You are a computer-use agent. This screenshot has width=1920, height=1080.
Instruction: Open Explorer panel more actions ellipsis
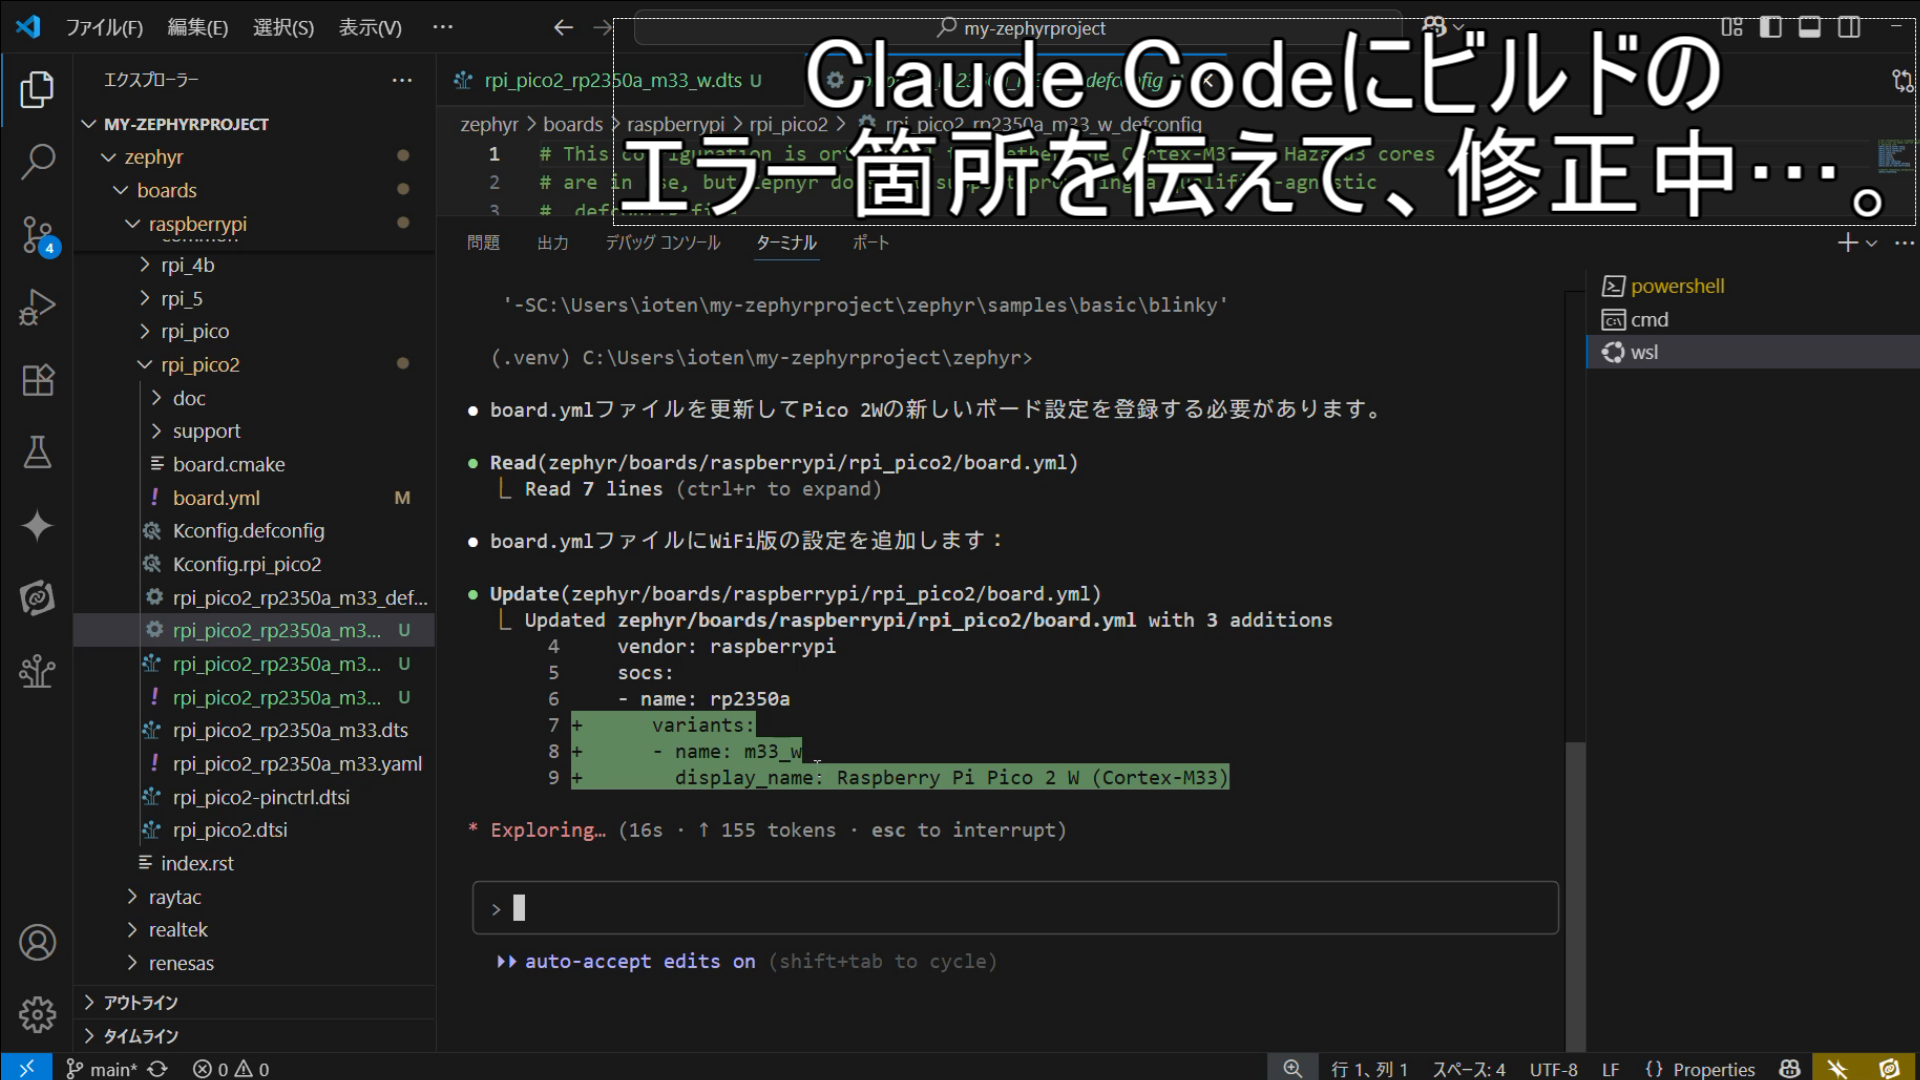coord(402,80)
